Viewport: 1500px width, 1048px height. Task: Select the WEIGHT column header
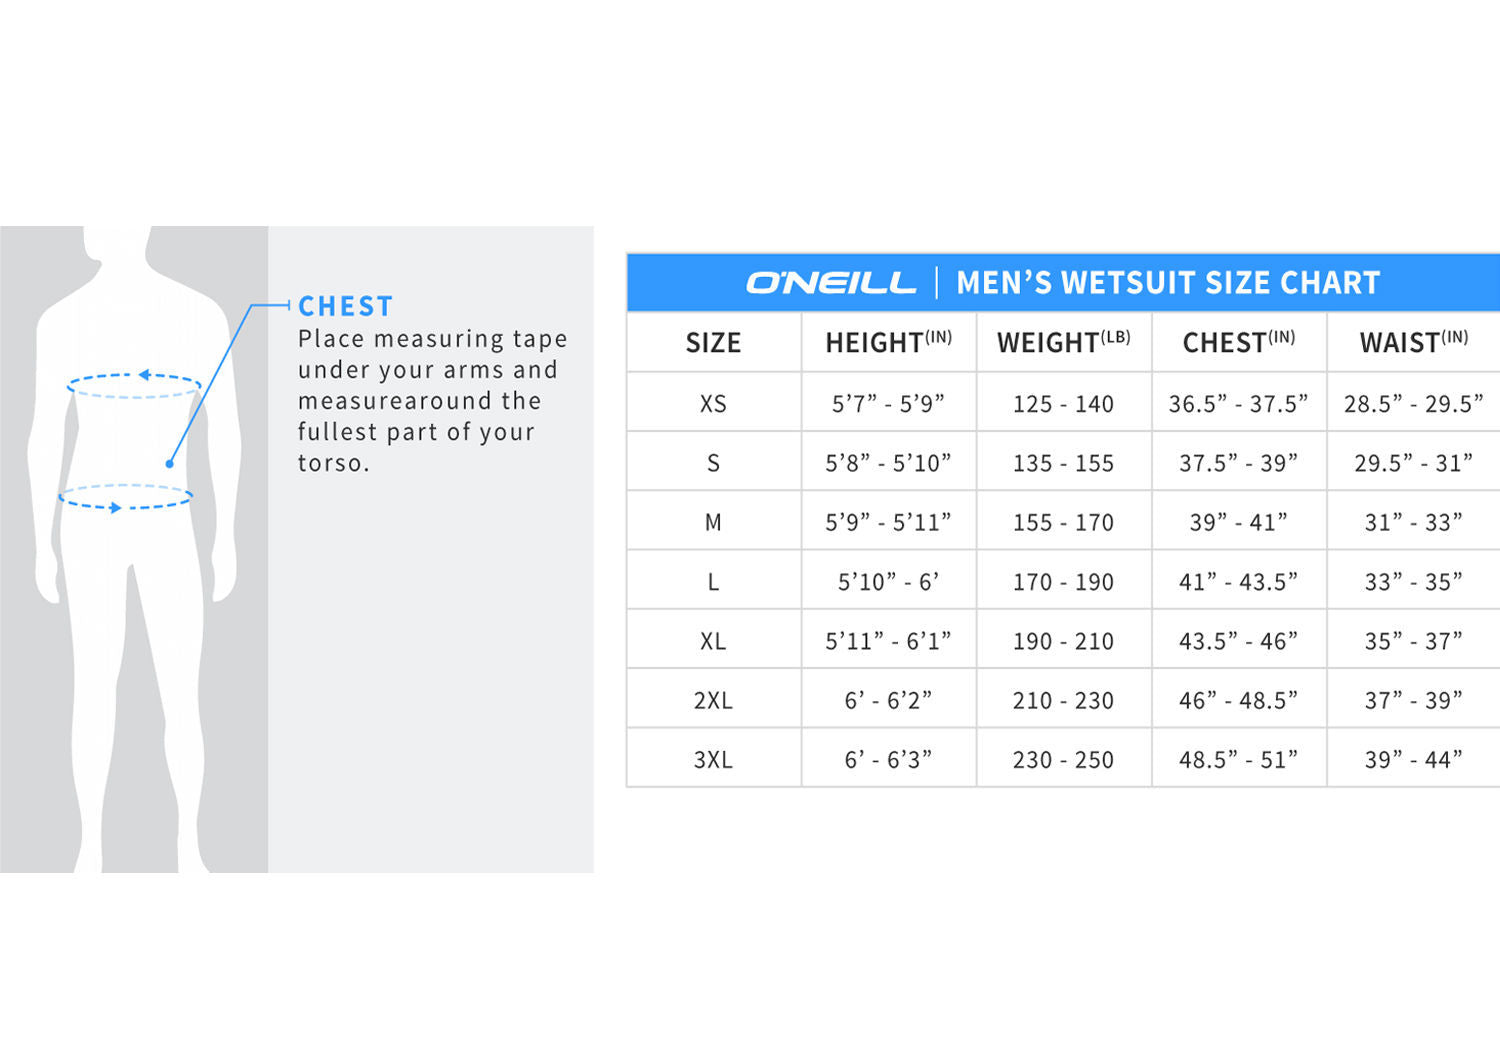1063,342
